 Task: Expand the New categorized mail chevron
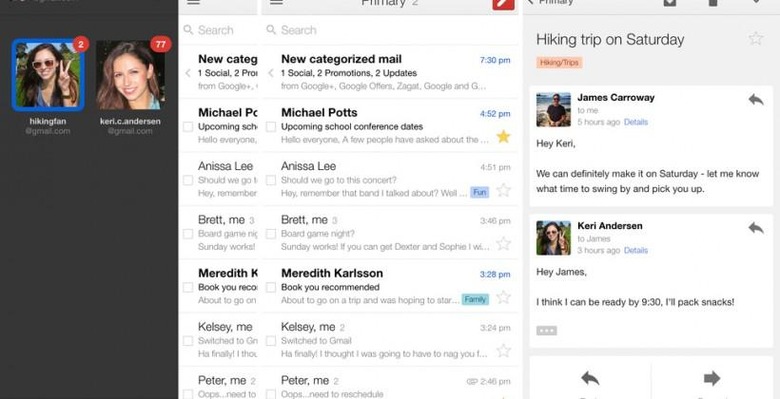(271, 73)
